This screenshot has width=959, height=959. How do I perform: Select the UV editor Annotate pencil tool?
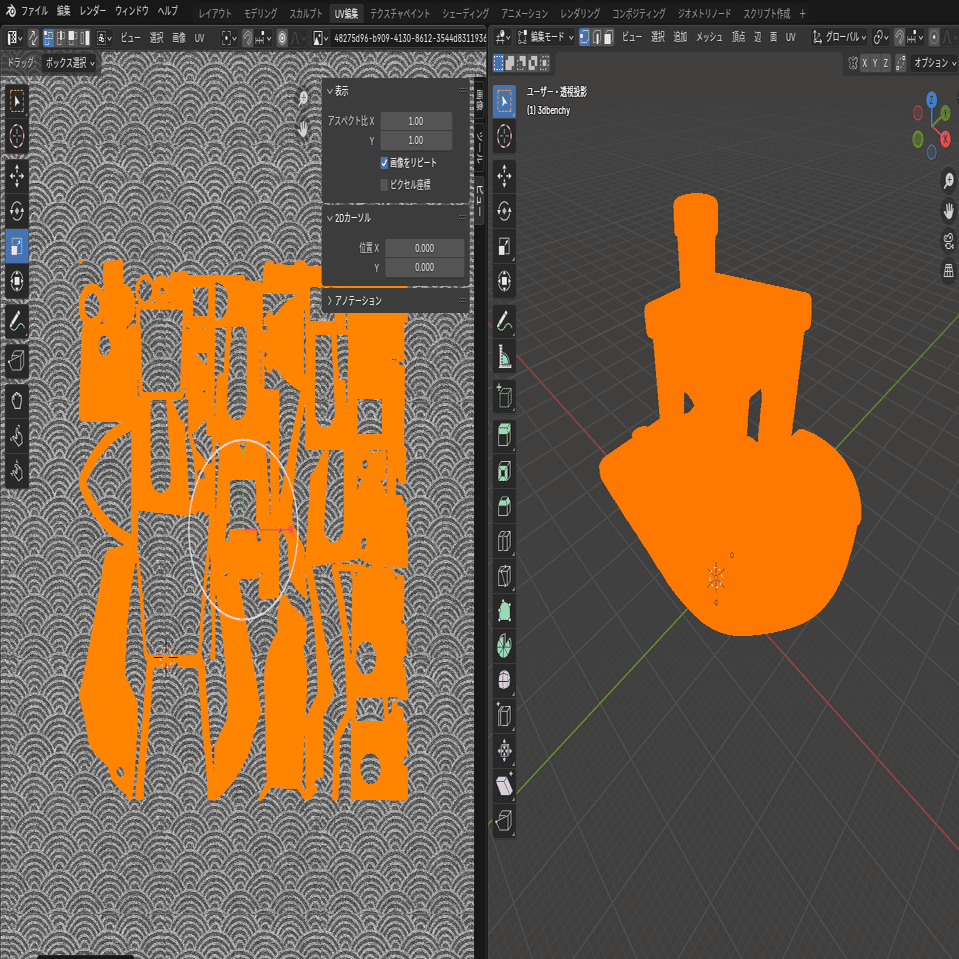[x=17, y=321]
